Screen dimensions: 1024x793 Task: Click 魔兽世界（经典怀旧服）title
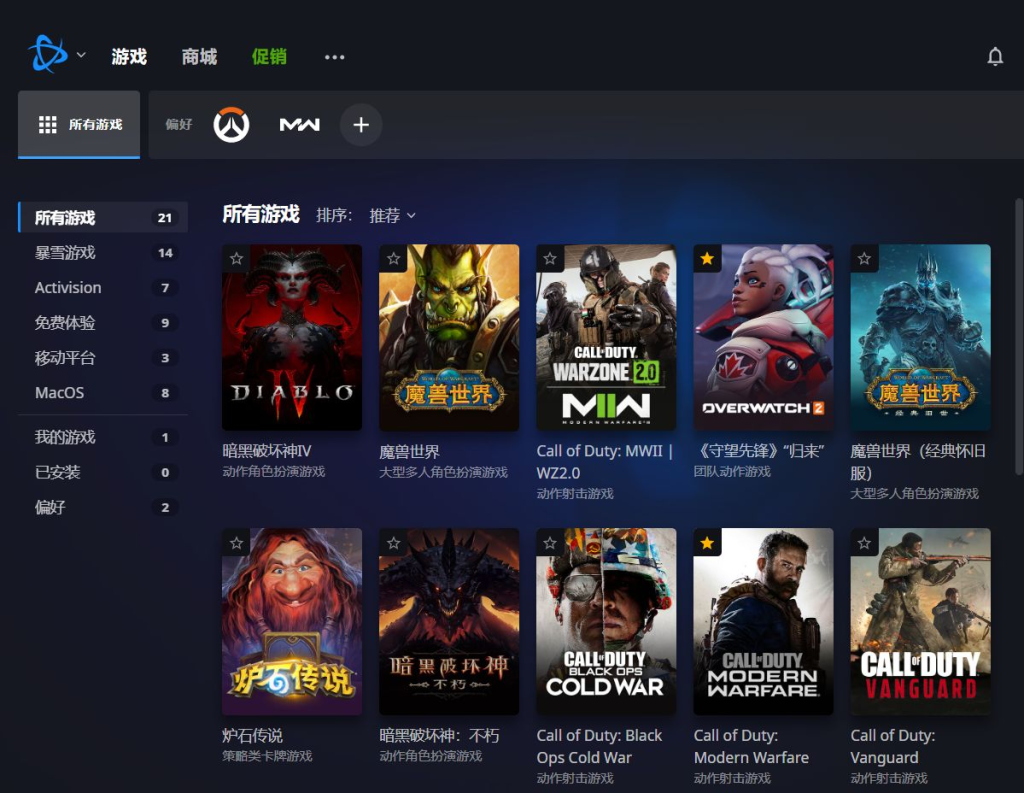[918, 462]
